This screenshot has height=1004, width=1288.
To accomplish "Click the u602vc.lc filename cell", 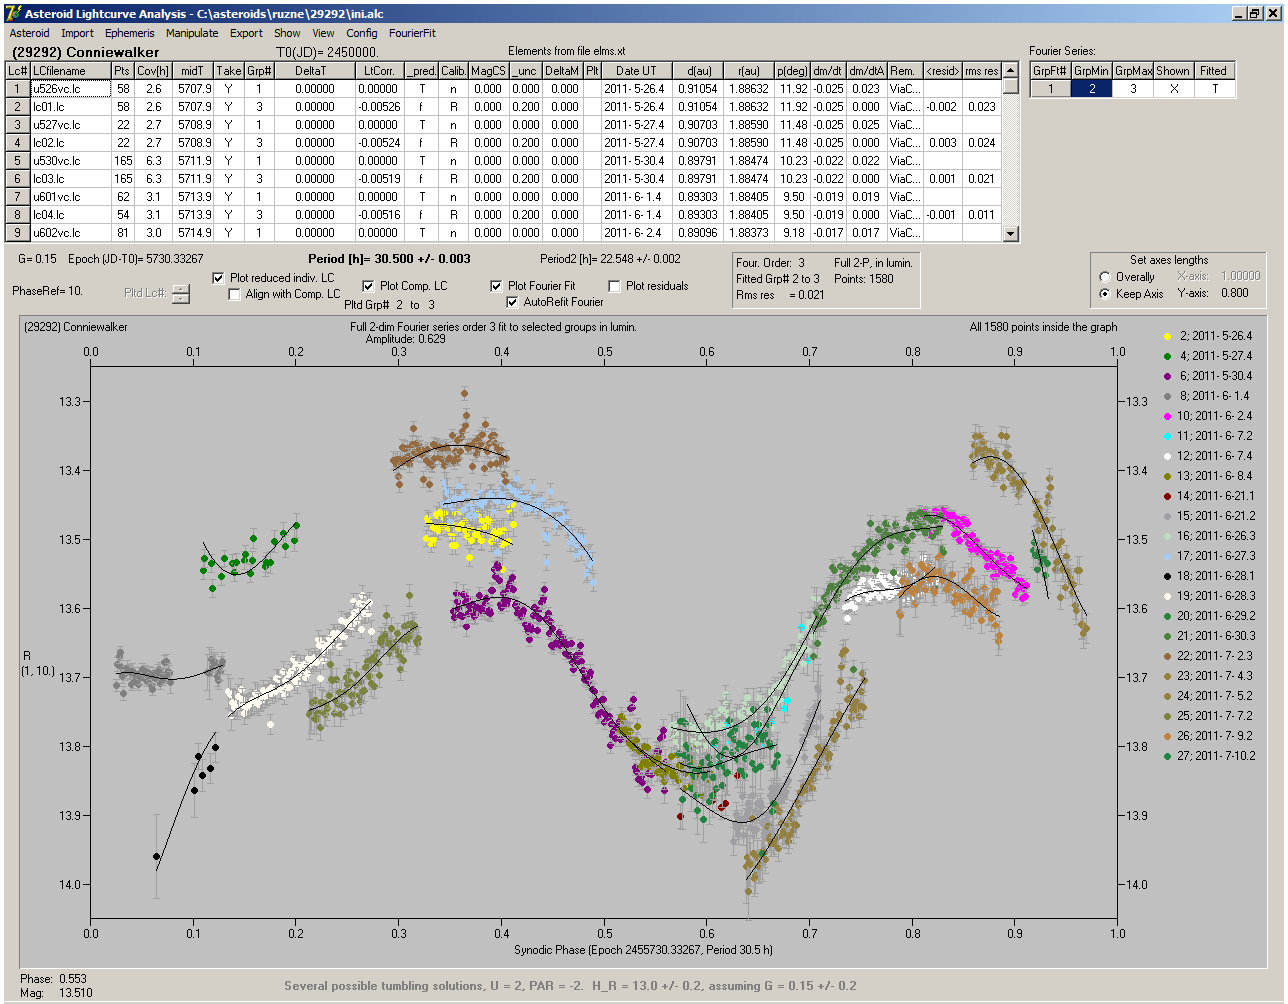I will pos(71,233).
